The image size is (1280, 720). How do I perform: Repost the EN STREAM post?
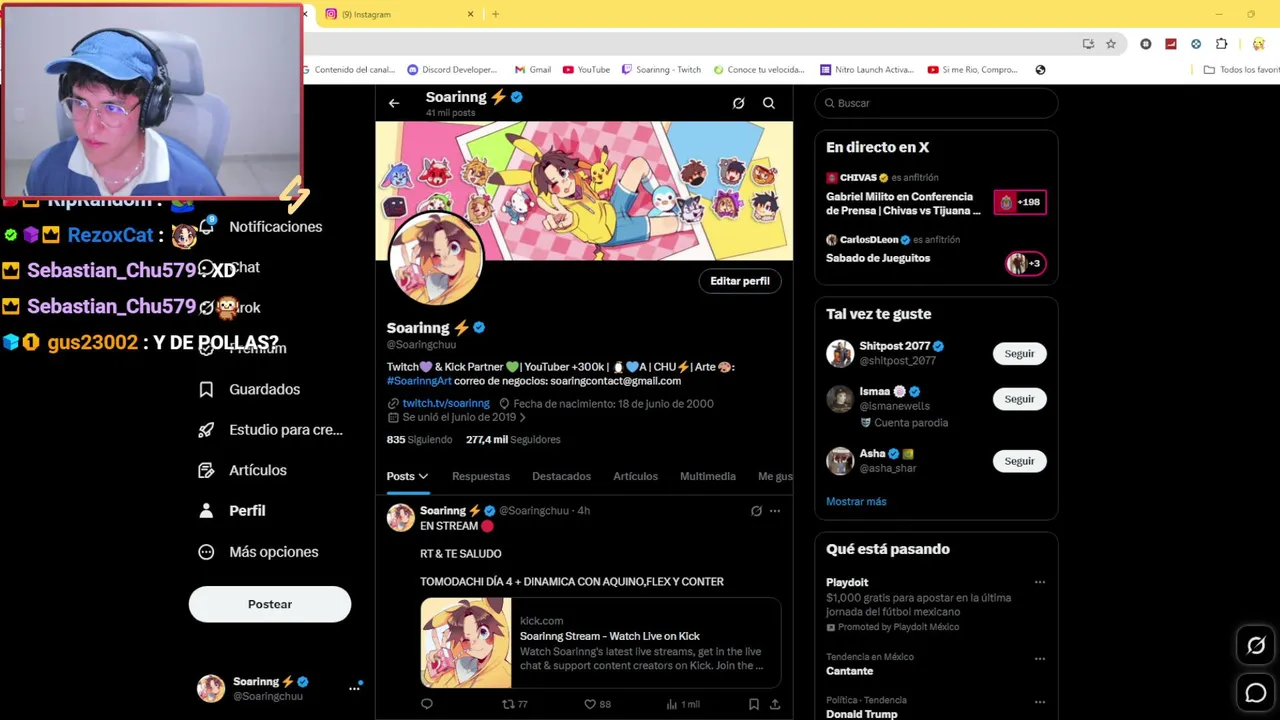(x=508, y=704)
